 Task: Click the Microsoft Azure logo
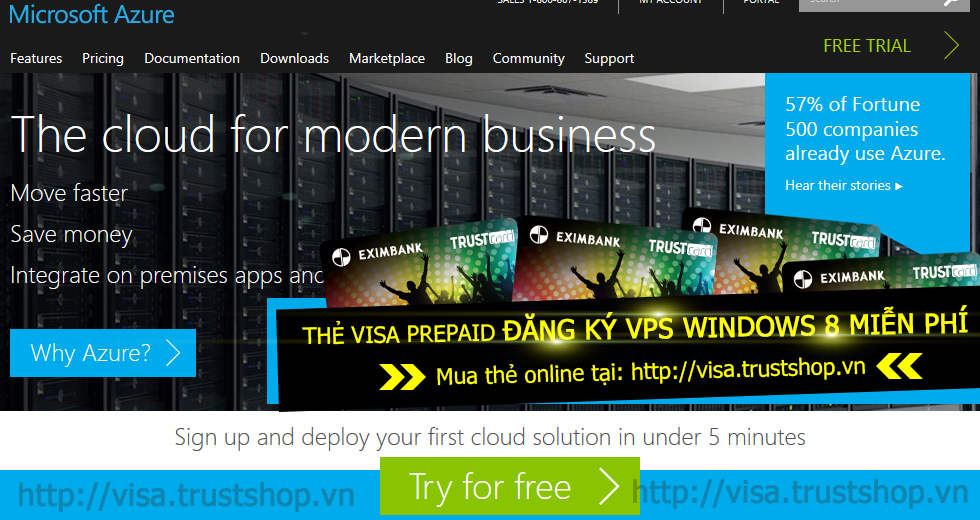[92, 14]
